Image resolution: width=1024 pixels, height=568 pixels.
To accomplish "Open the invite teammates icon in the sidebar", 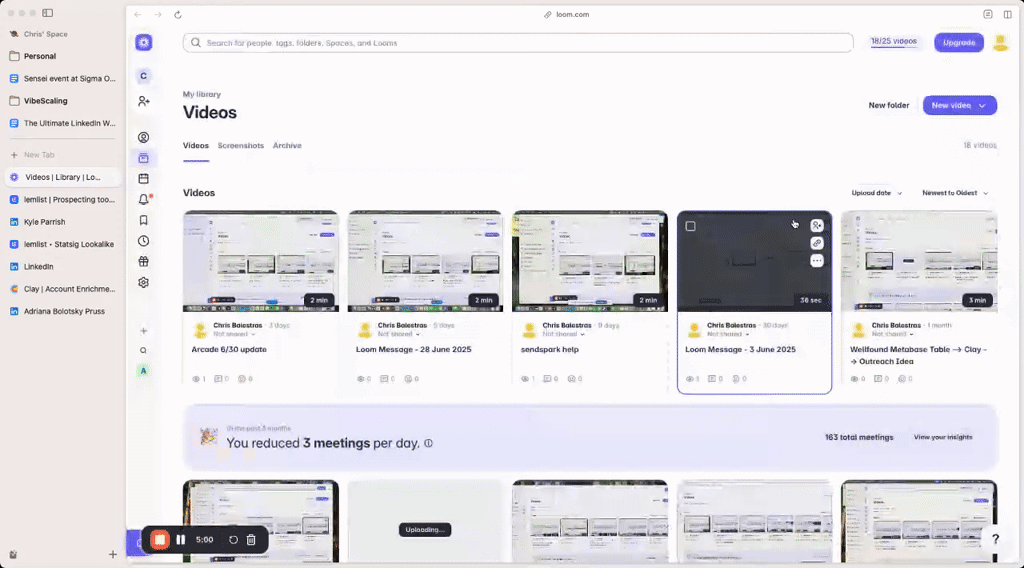I will (x=144, y=101).
